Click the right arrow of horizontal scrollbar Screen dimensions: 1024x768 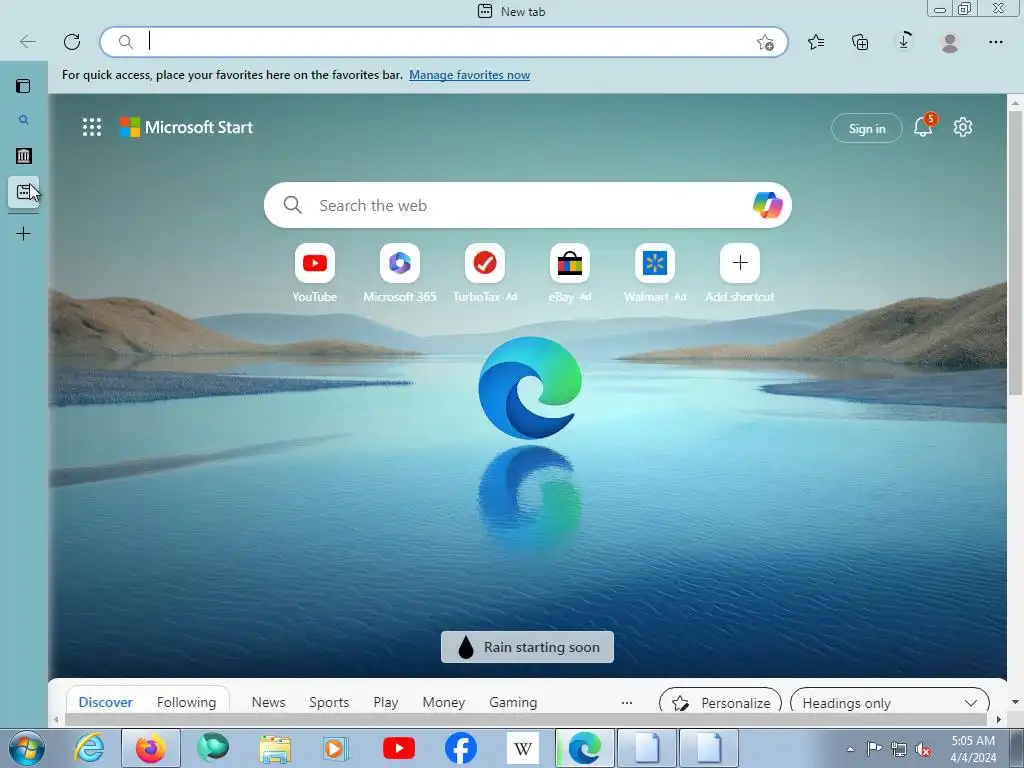pyautogui.click(x=999, y=719)
